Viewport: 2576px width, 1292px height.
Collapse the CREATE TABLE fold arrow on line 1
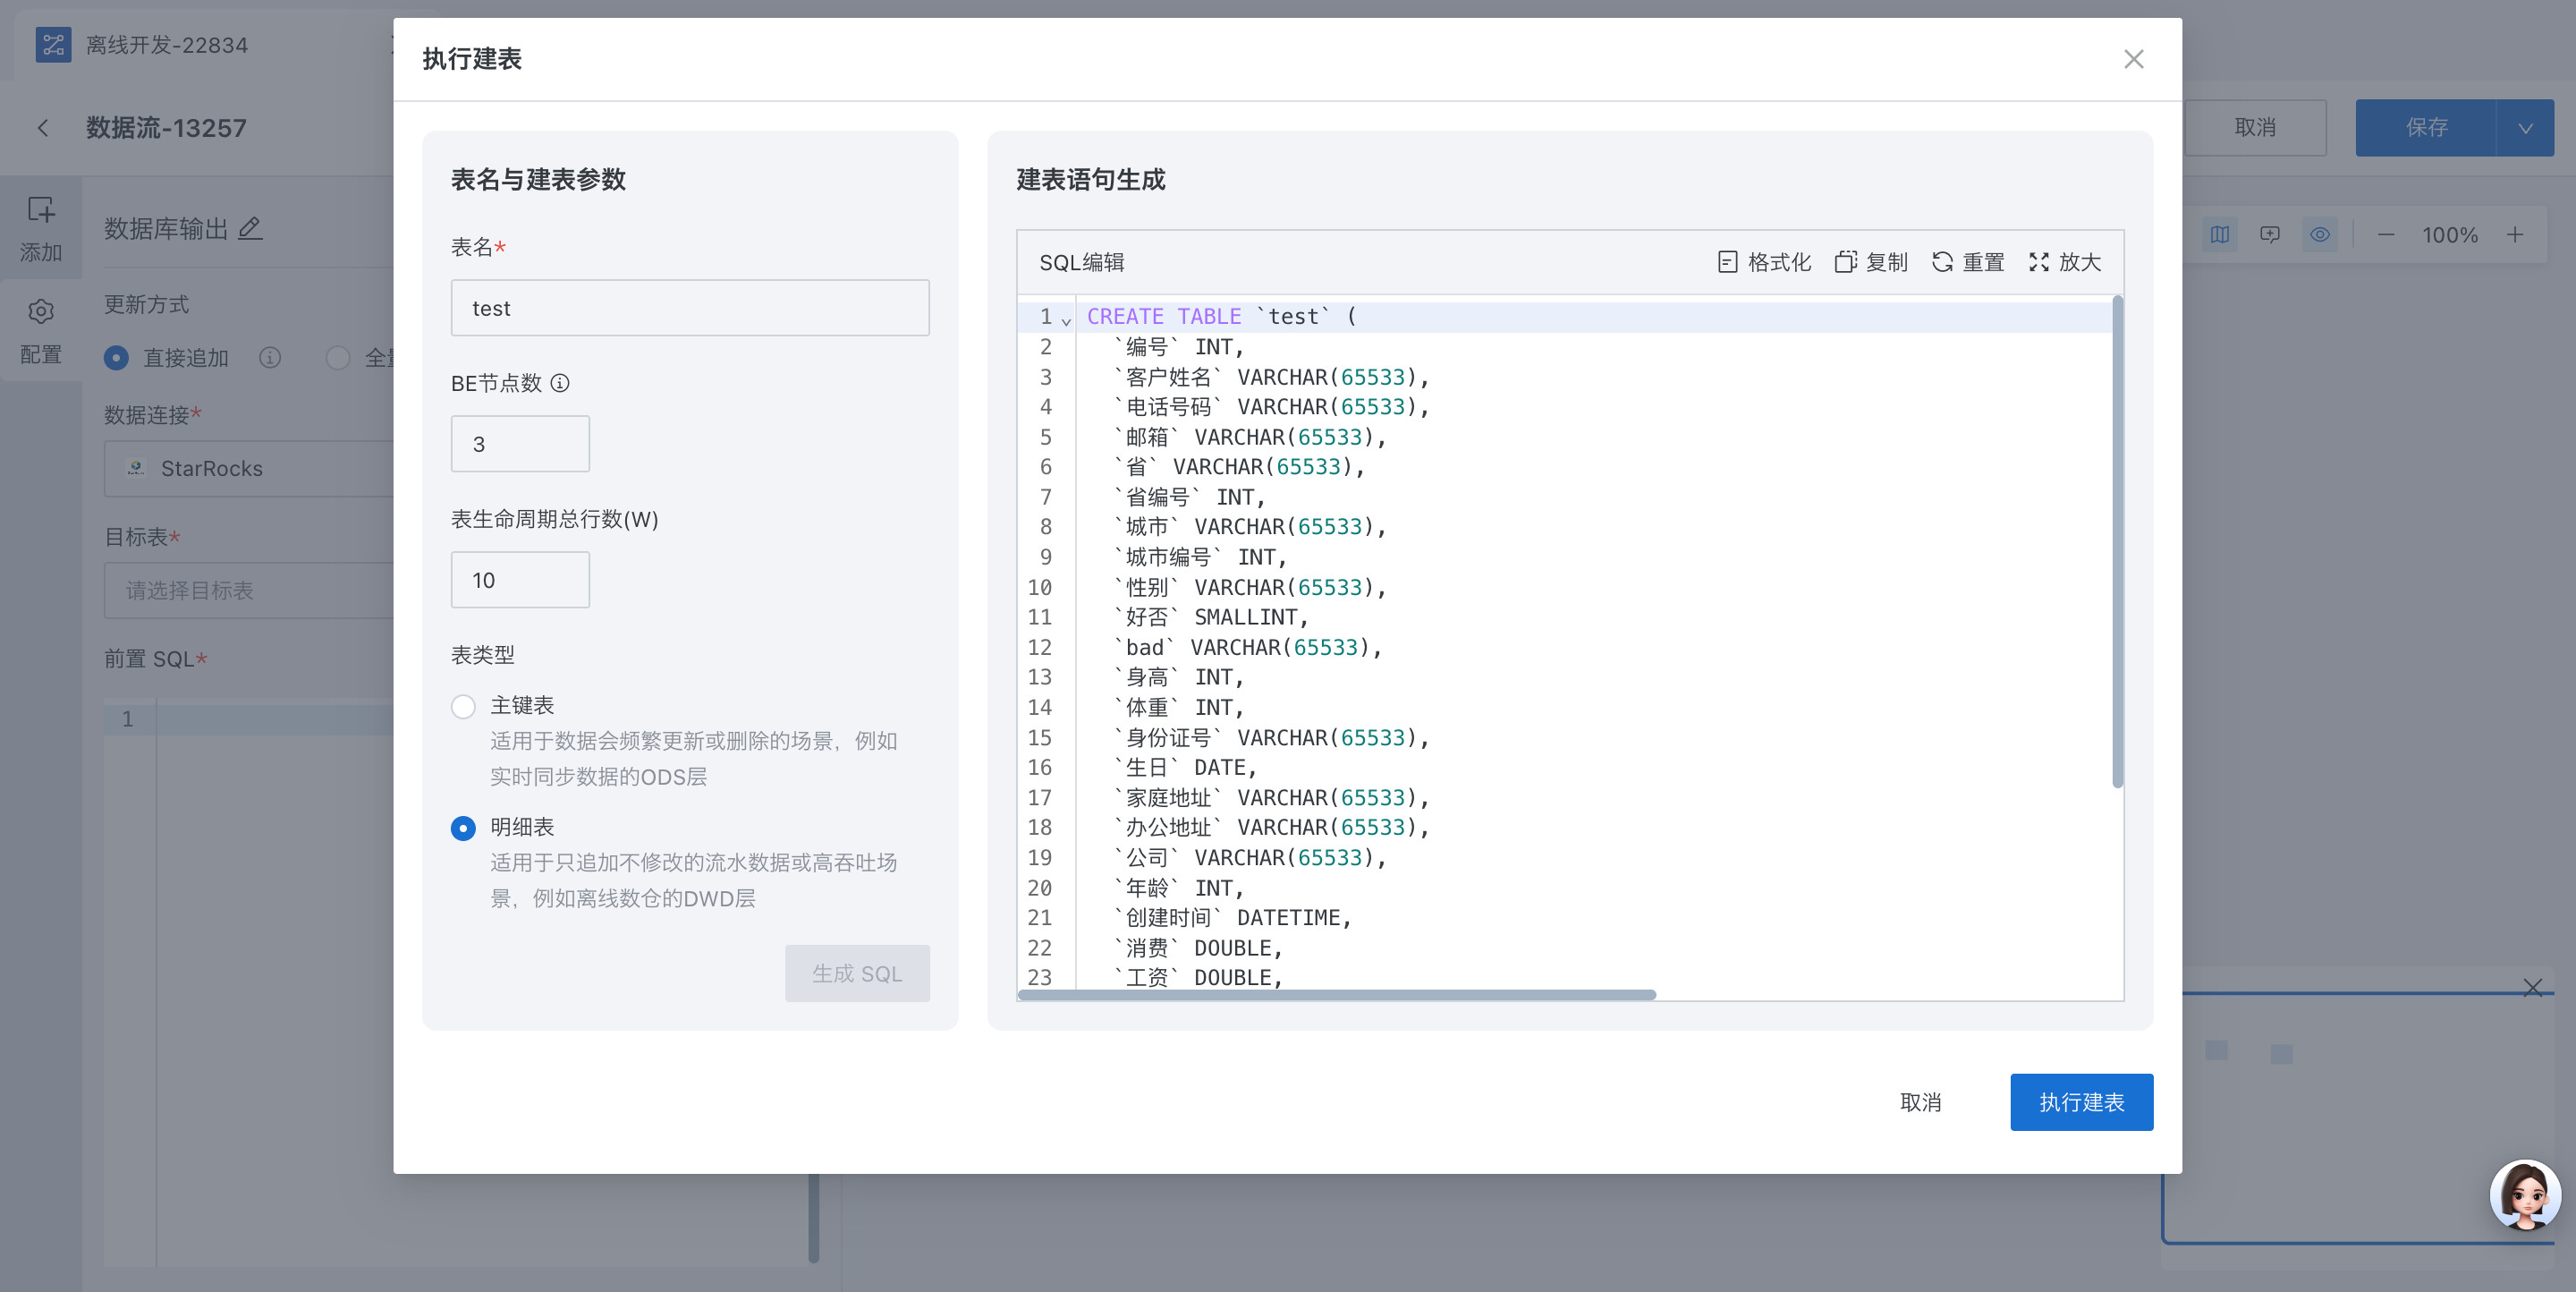pos(1066,321)
